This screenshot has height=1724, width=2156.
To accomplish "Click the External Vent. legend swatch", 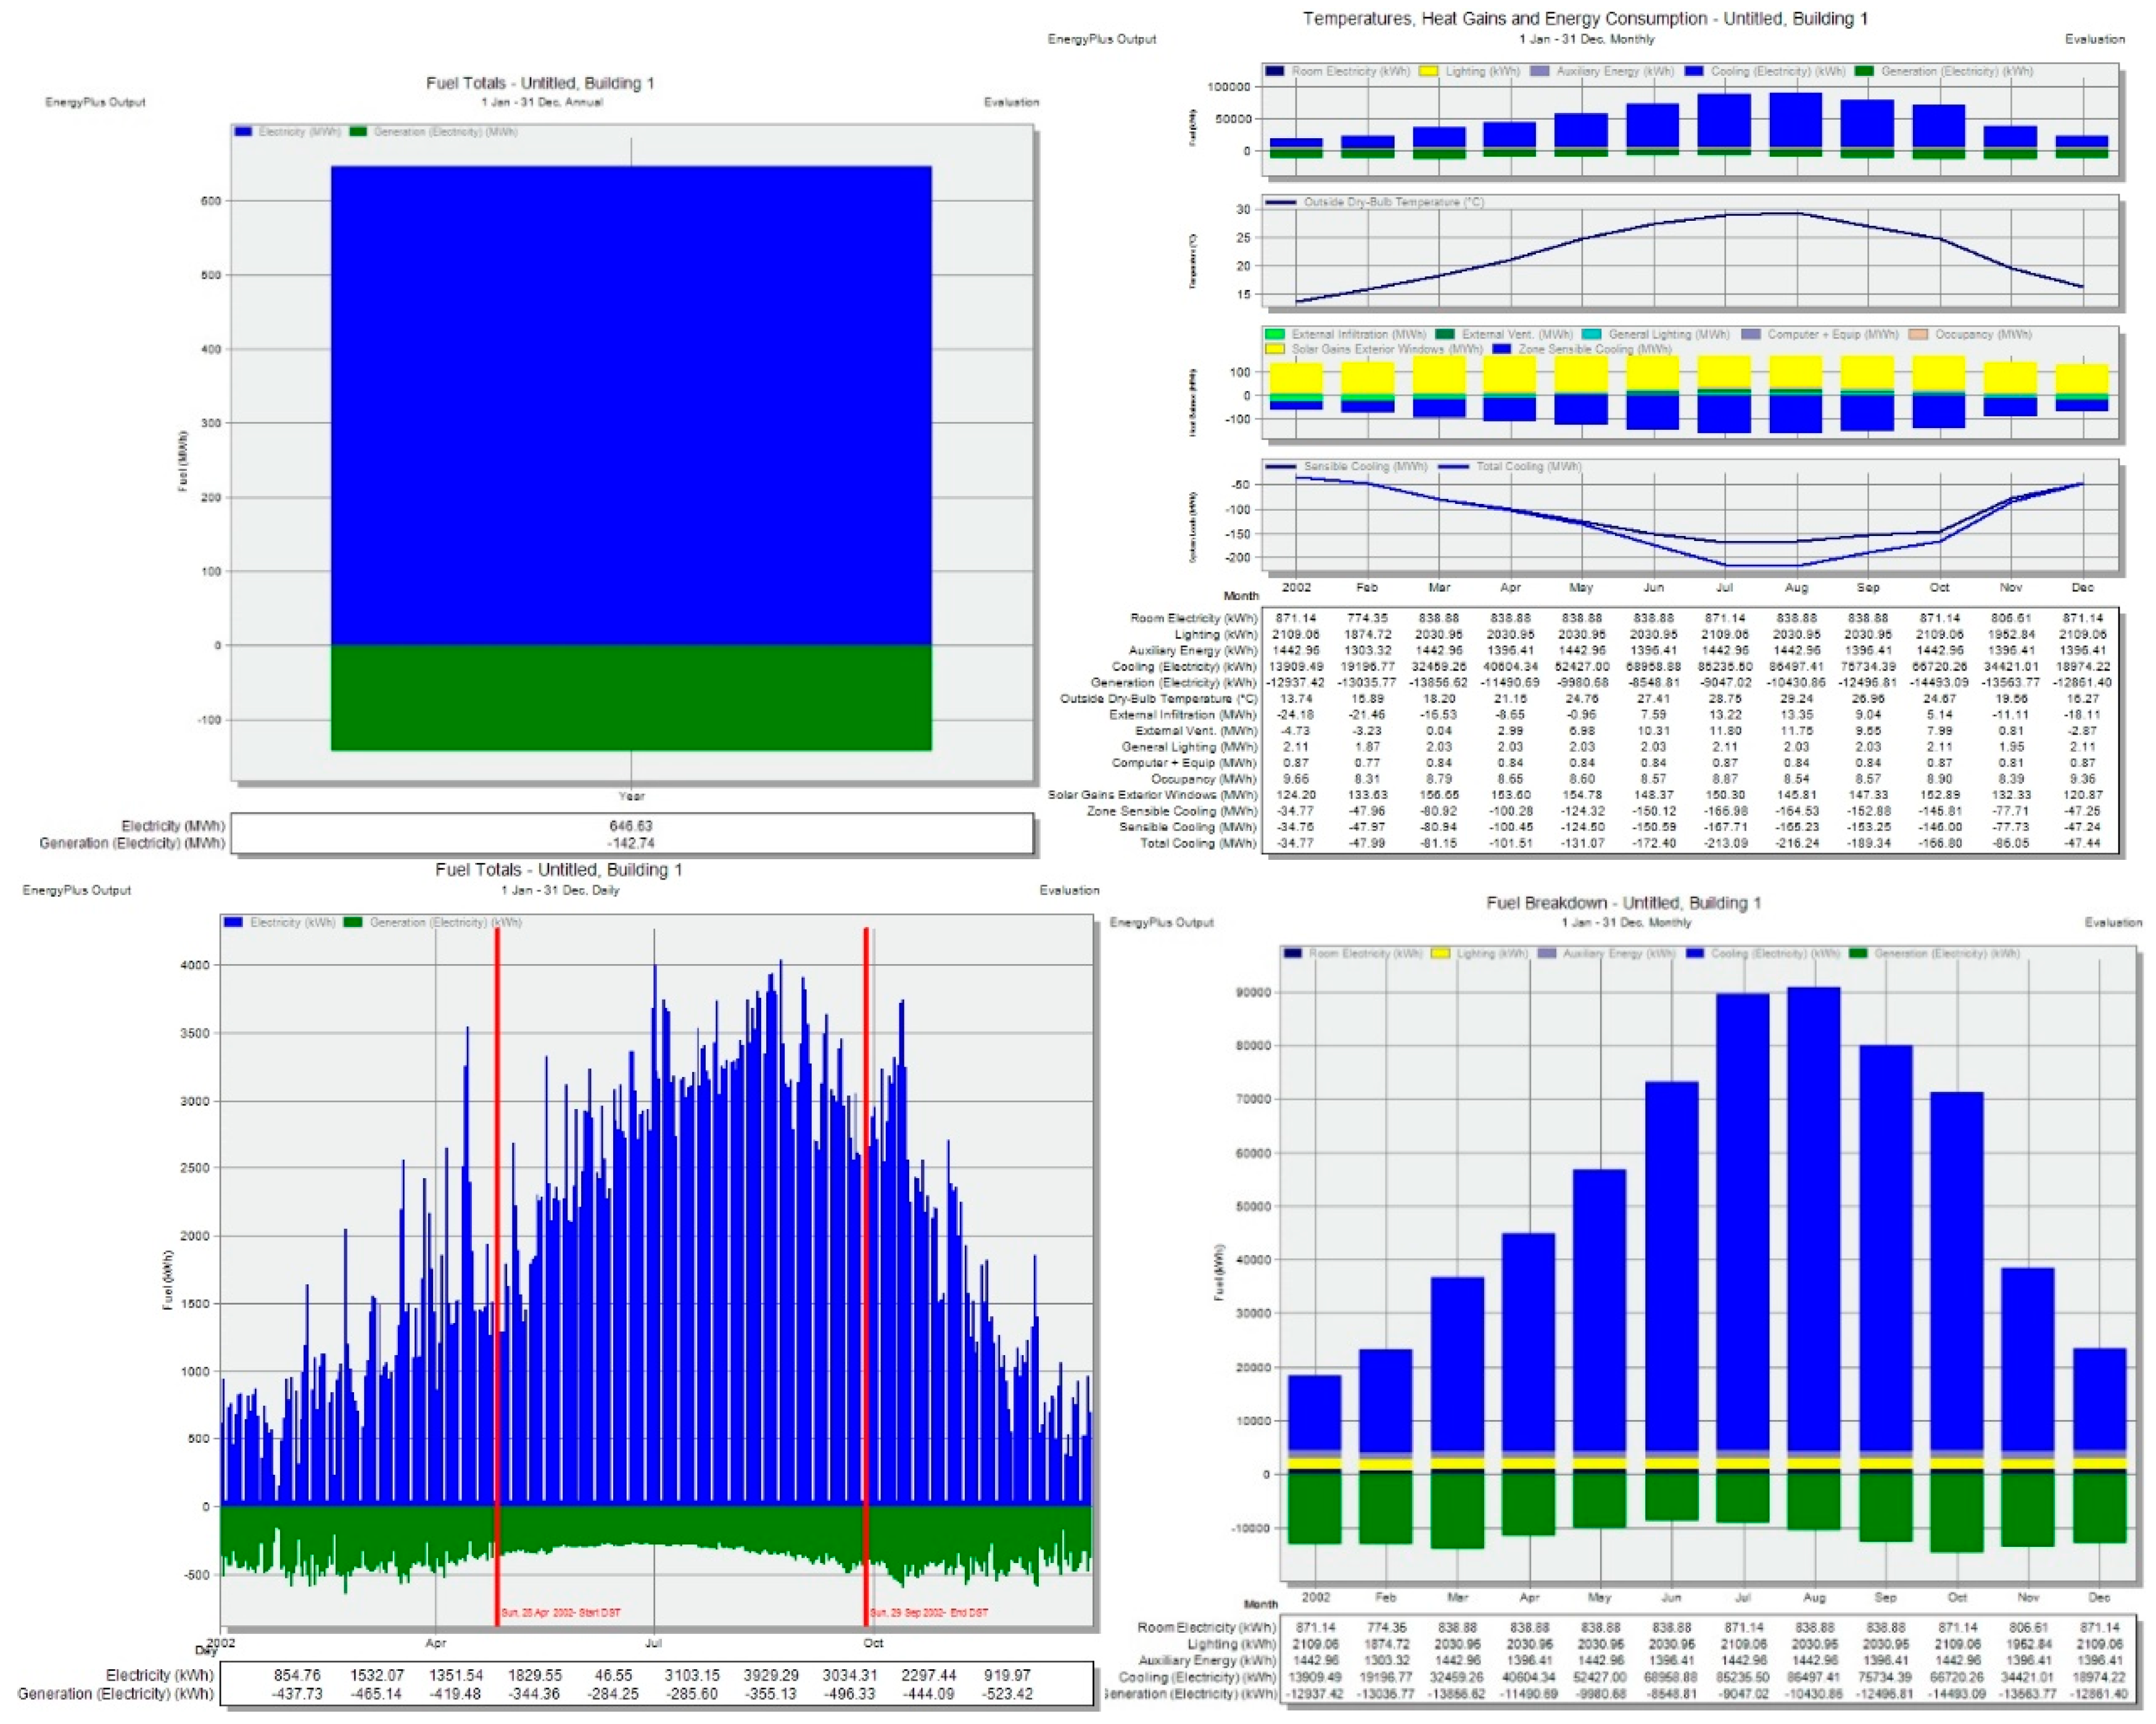I will point(1444,334).
